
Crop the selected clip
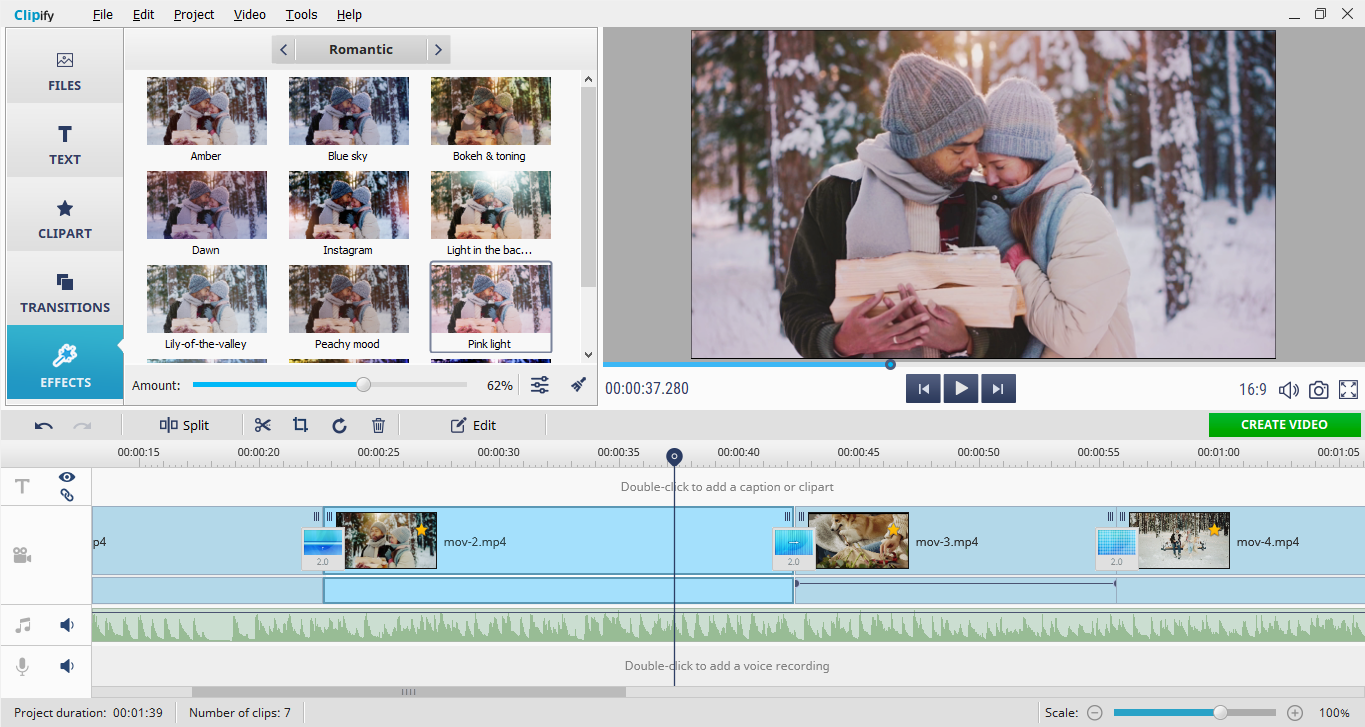pyautogui.click(x=300, y=425)
